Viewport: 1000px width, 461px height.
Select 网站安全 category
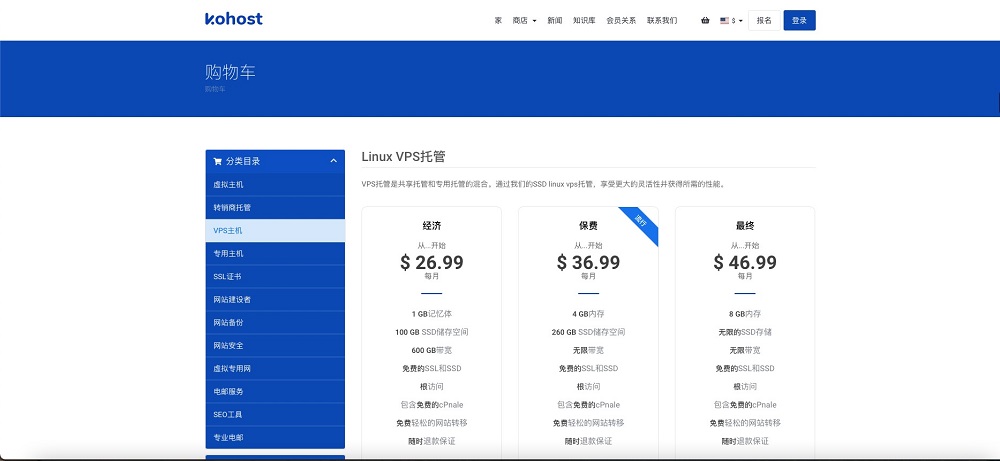point(275,346)
